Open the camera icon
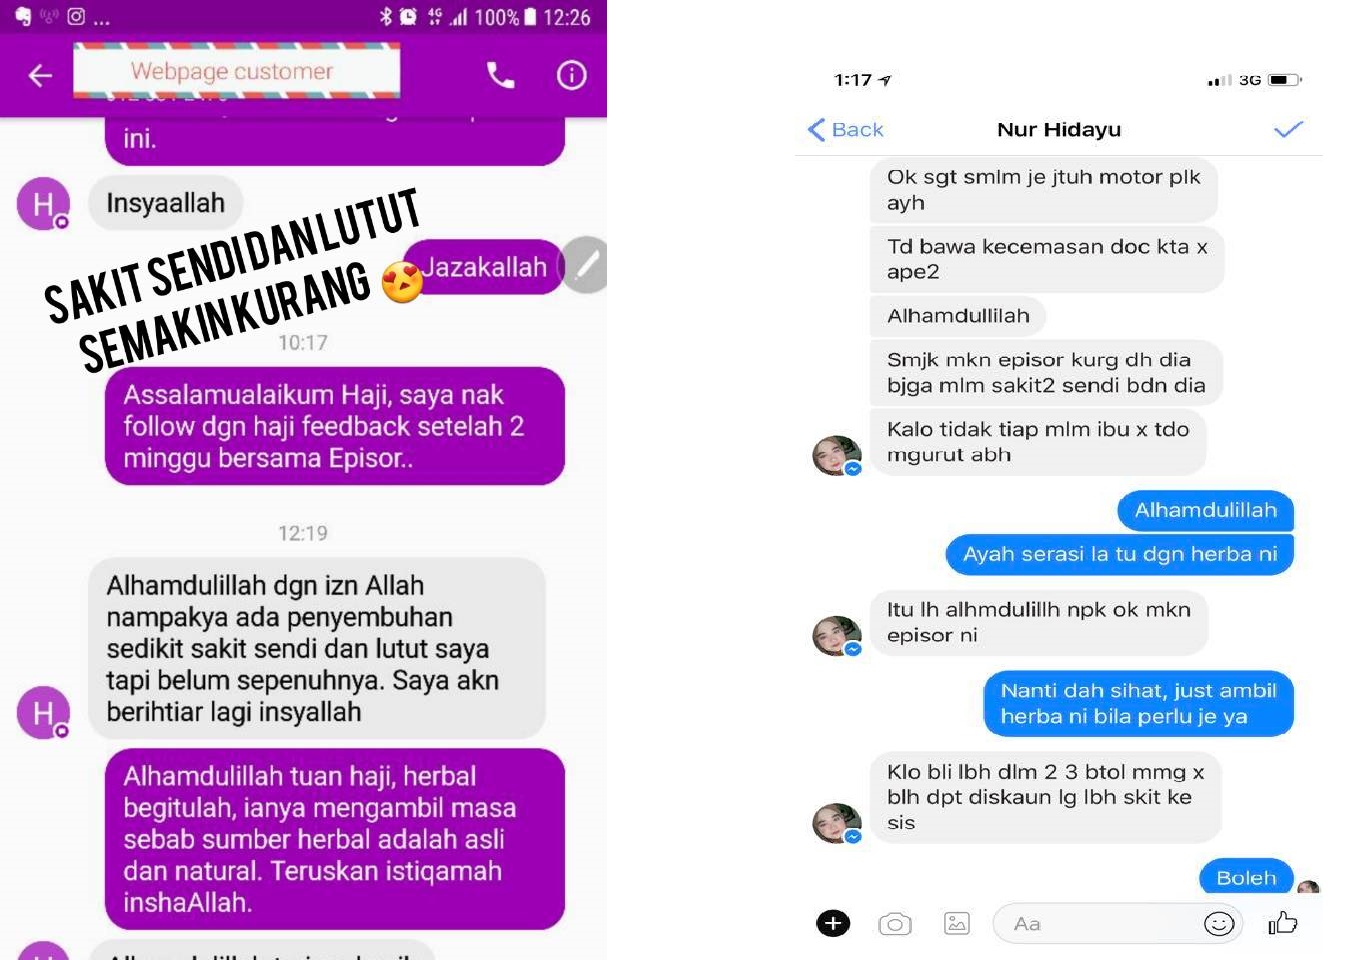The height and width of the screenshot is (960, 1354). tap(895, 924)
